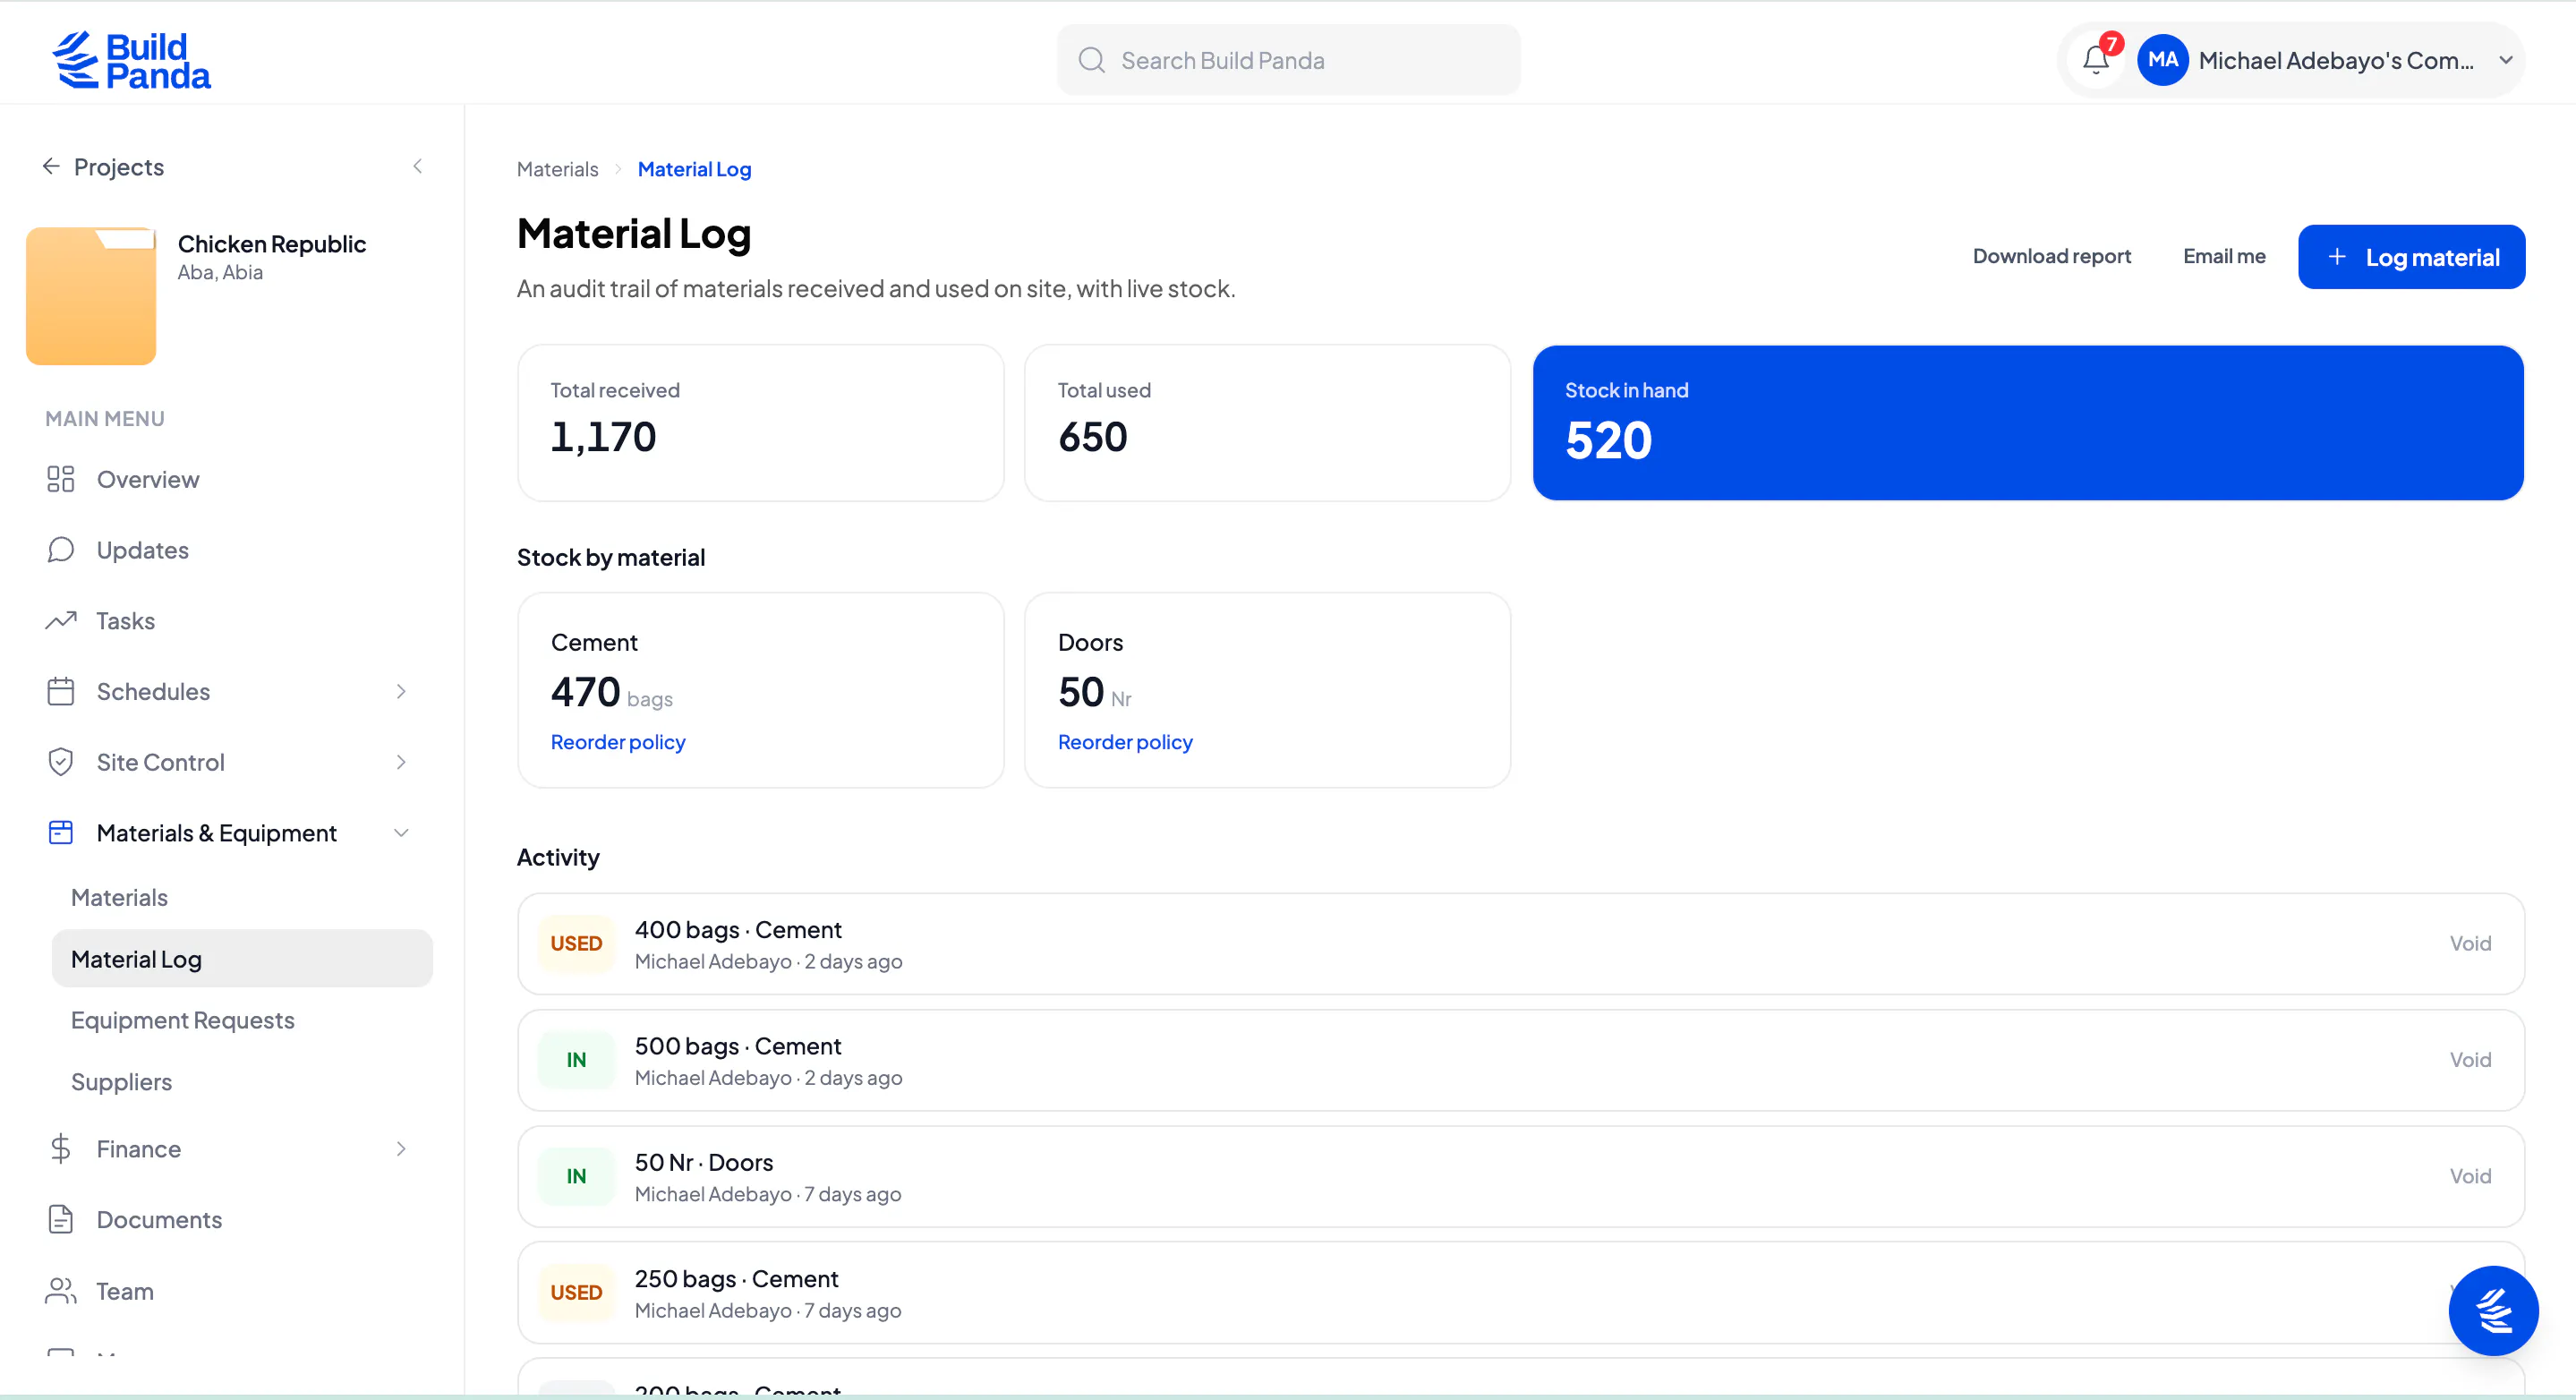Image resolution: width=2576 pixels, height=1400 pixels.
Task: Open the Cement Reorder policy link
Action: point(618,742)
